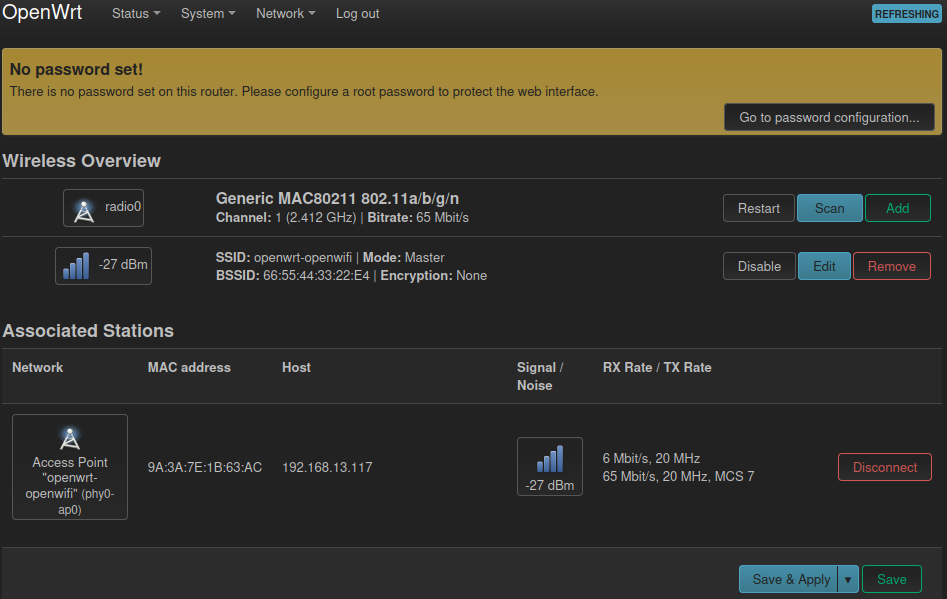This screenshot has width=947, height=599.
Task: Edit the openwrt-openwifi network
Action: pyautogui.click(x=824, y=266)
